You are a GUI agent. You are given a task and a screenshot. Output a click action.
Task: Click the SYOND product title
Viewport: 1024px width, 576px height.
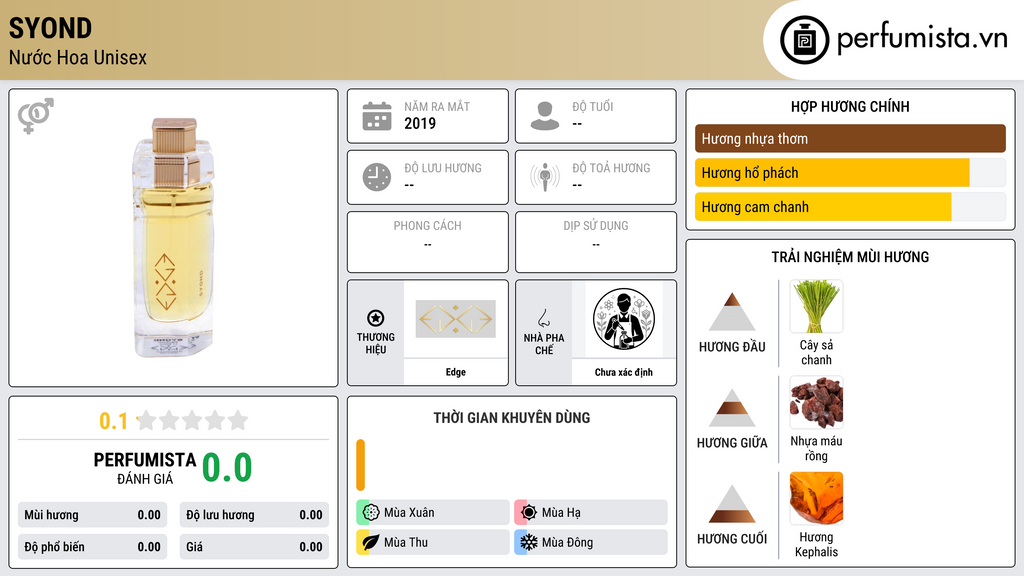click(50, 29)
